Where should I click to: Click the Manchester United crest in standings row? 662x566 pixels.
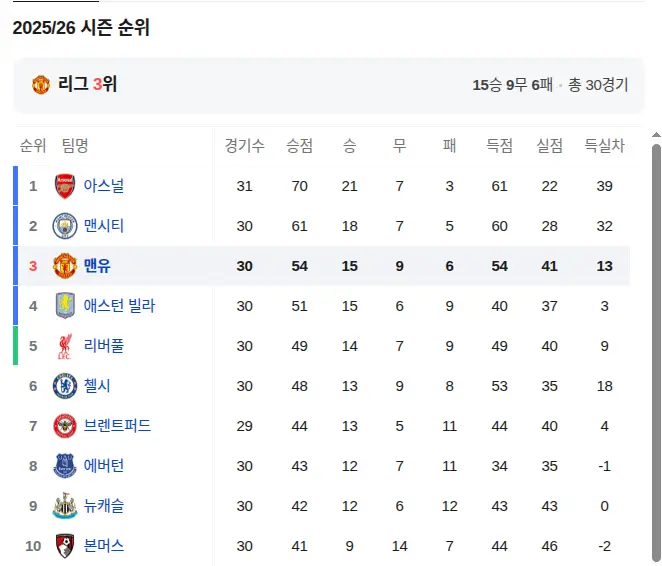pos(65,266)
